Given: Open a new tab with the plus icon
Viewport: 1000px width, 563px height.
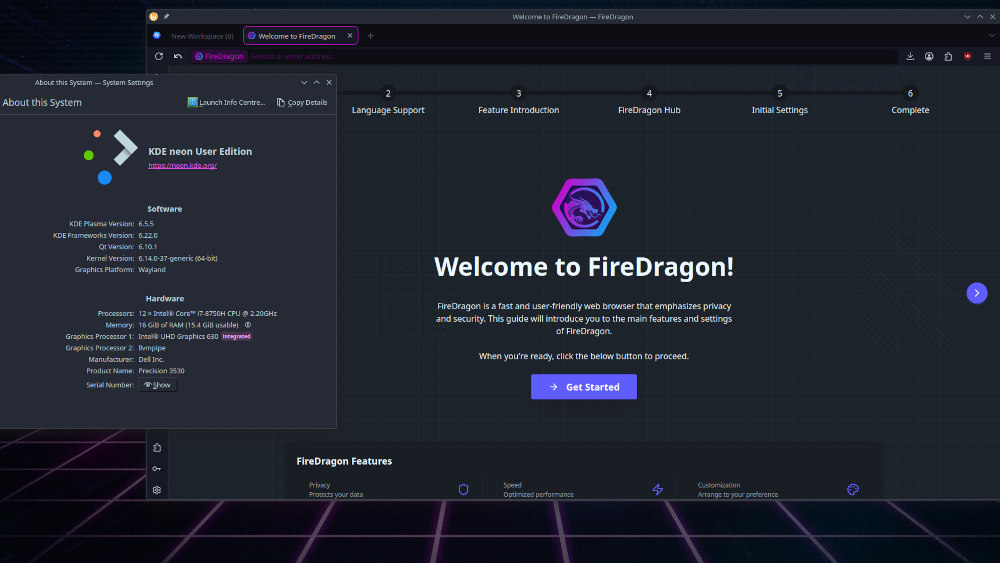Looking at the screenshot, I should point(371,36).
